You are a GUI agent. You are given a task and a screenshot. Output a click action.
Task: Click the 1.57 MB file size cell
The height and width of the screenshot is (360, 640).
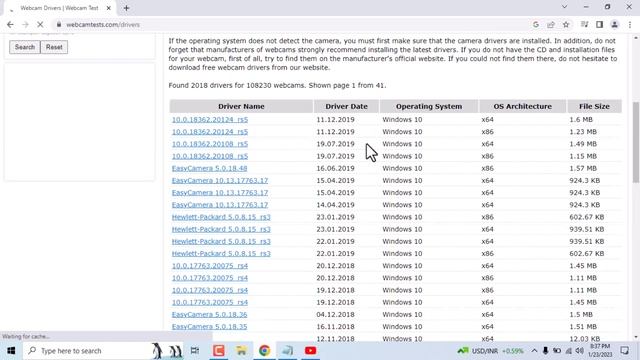point(583,168)
